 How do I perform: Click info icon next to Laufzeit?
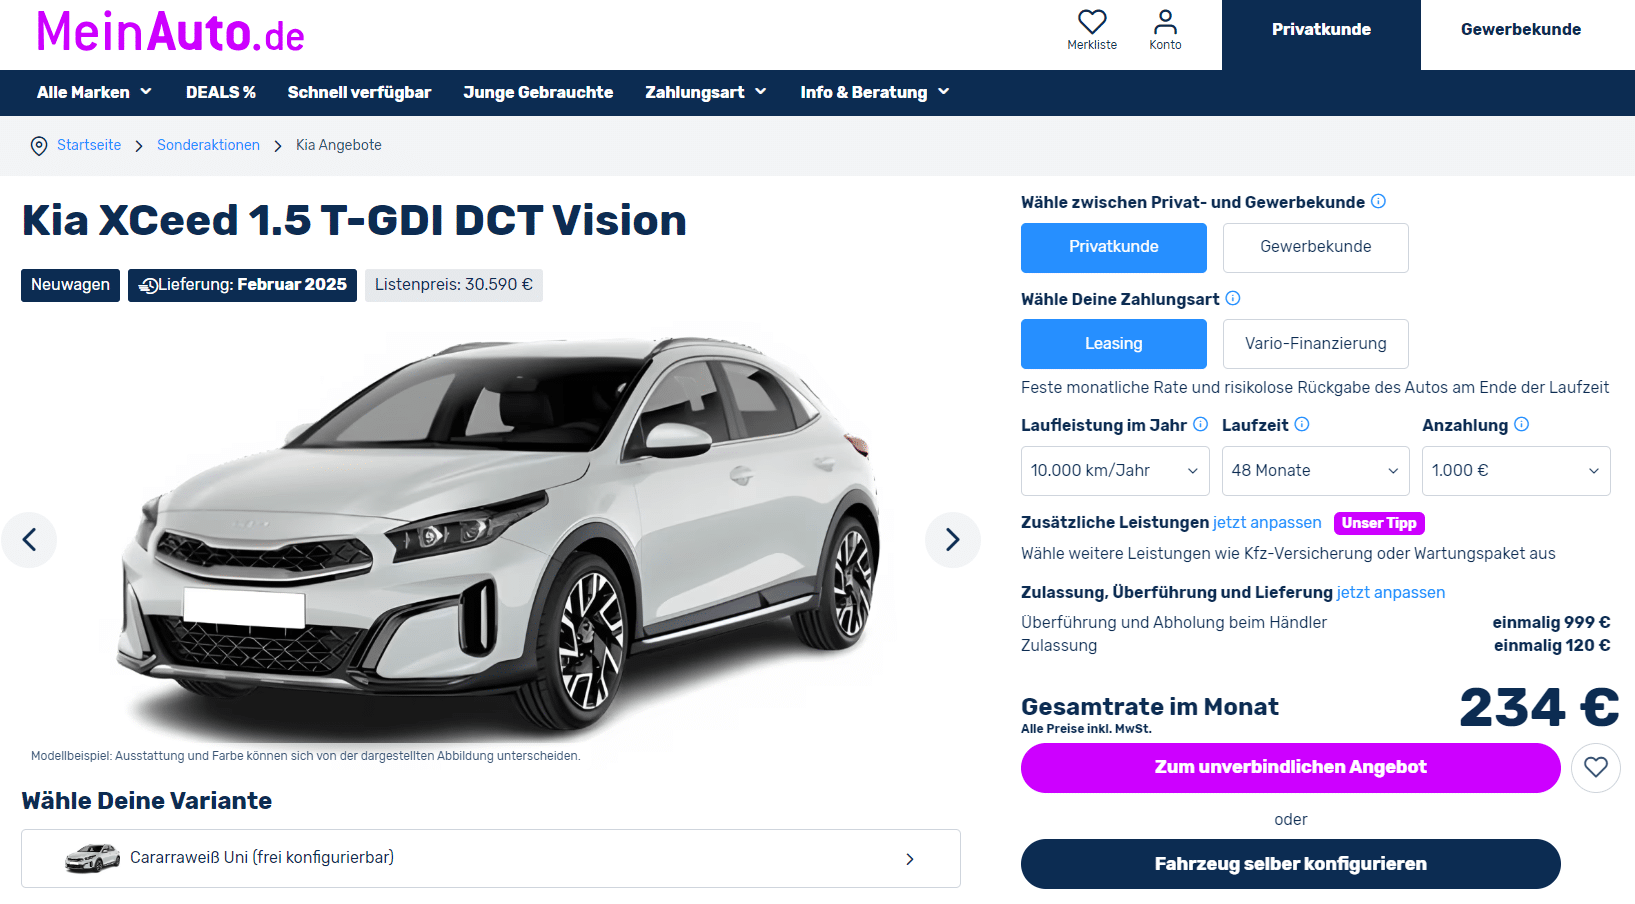[1302, 424]
